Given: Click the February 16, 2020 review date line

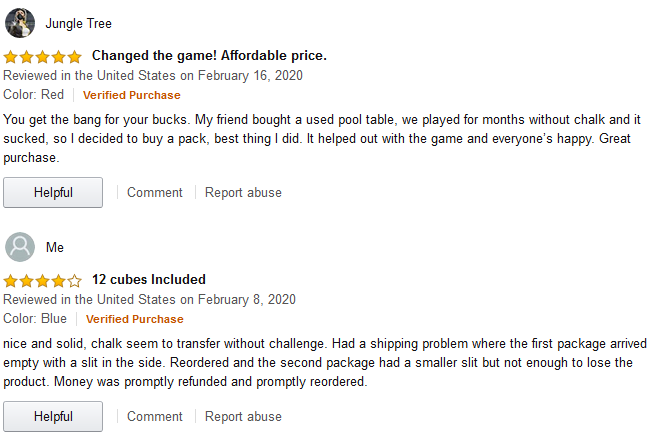Looking at the screenshot, I should (x=153, y=75).
